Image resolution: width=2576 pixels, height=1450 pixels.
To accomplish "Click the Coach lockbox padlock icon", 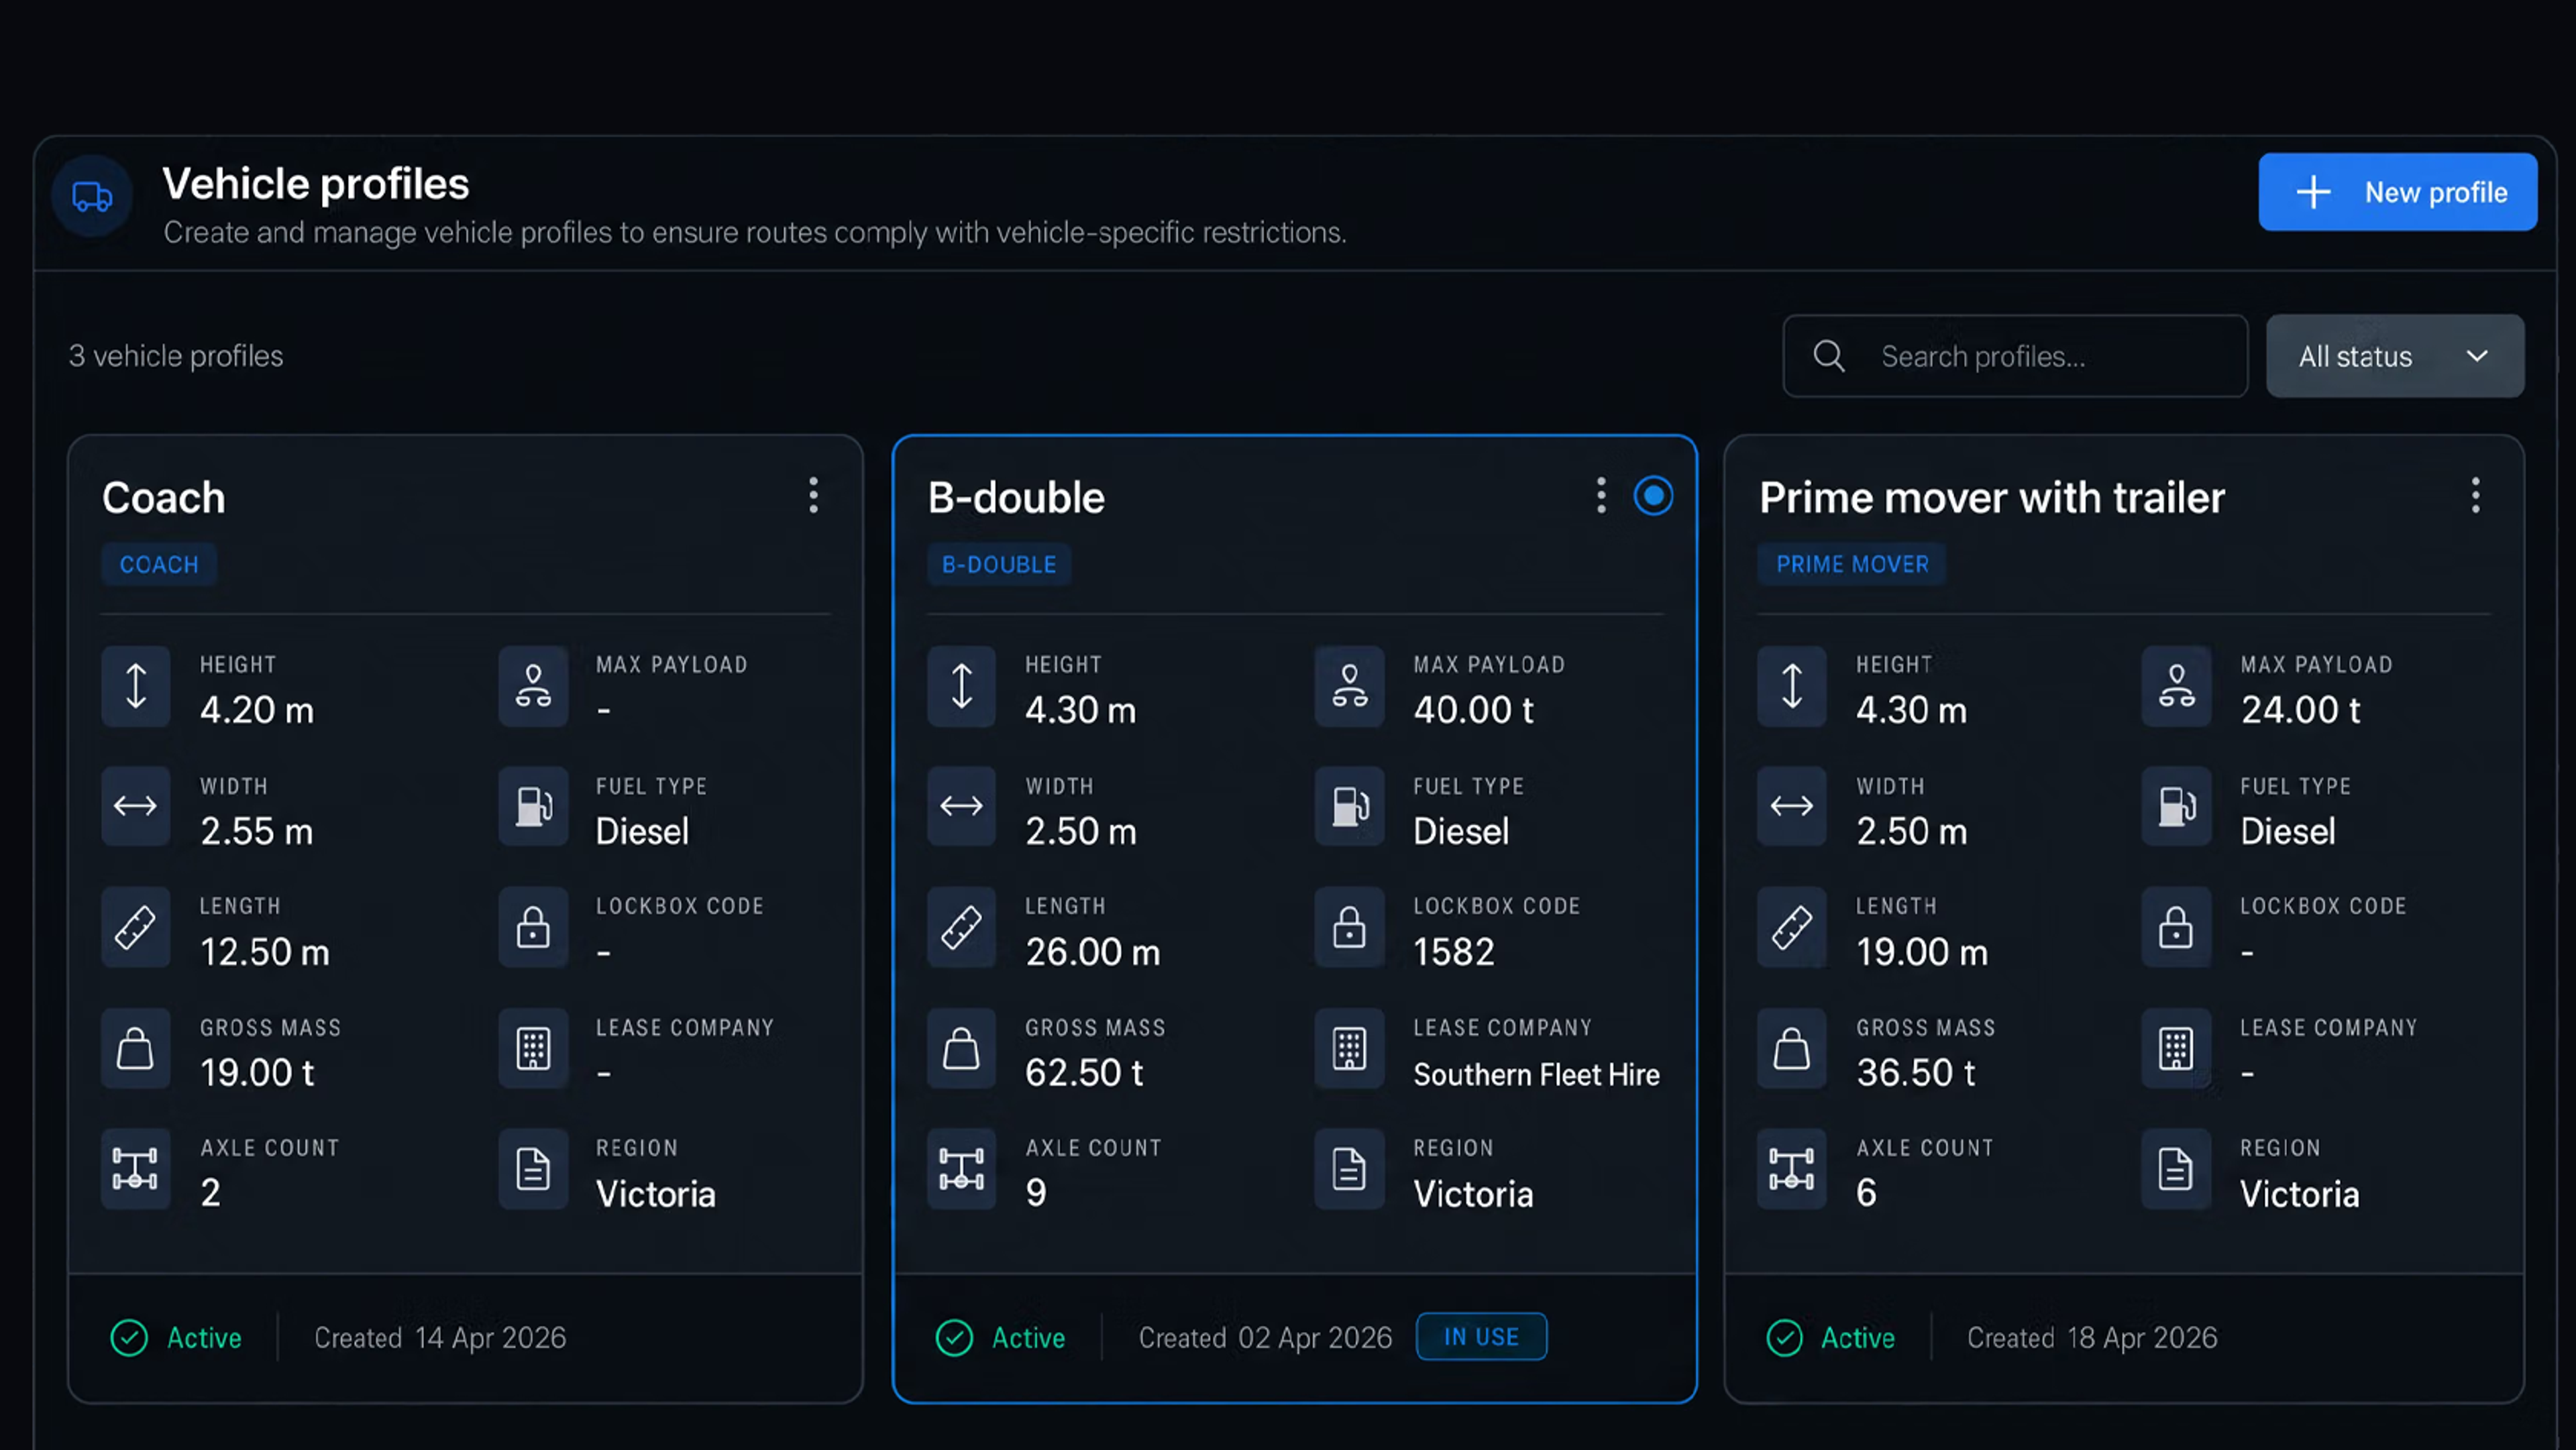I will coord(533,928).
